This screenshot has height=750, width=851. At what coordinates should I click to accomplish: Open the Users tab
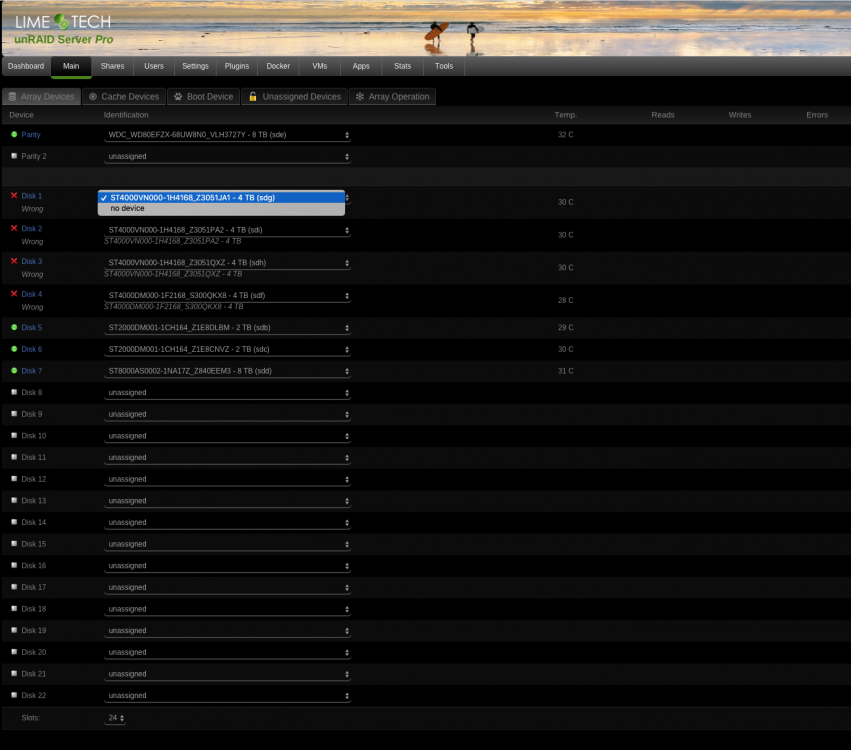[x=154, y=66]
